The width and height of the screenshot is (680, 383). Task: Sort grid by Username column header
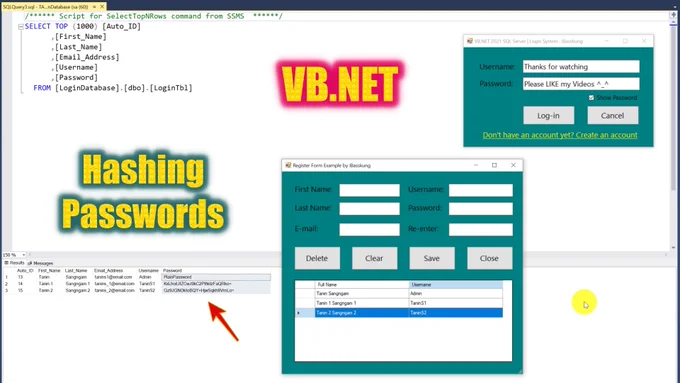coord(456,285)
